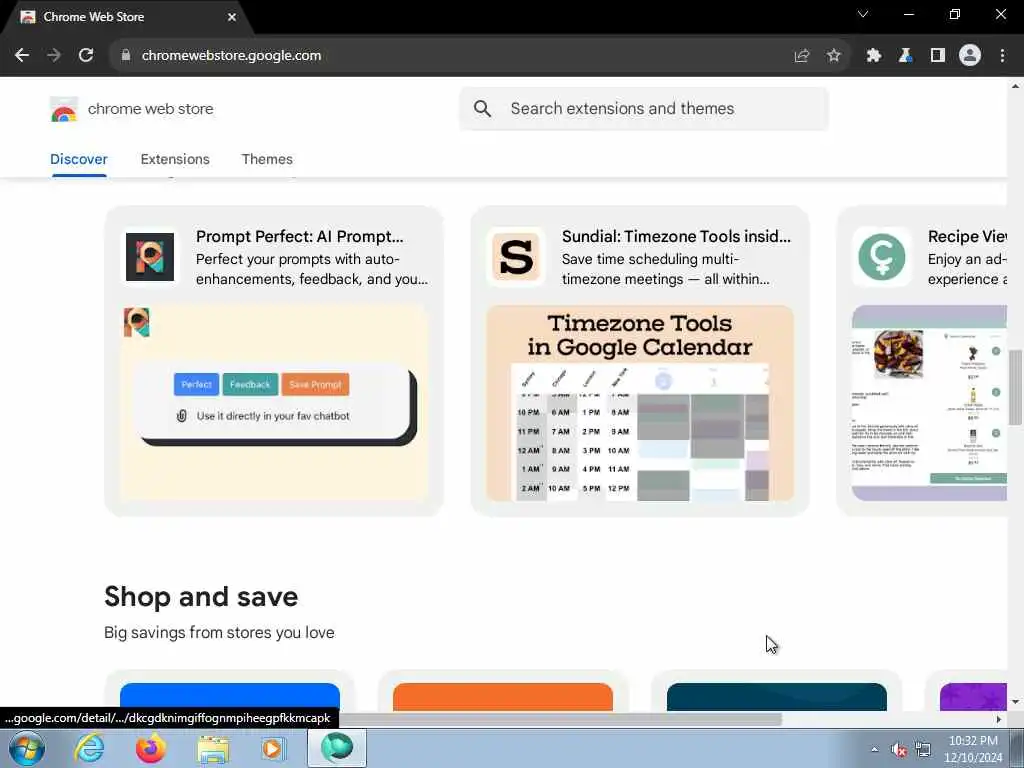Close the Chrome Web Store tab
1024x768 pixels.
(x=232, y=17)
